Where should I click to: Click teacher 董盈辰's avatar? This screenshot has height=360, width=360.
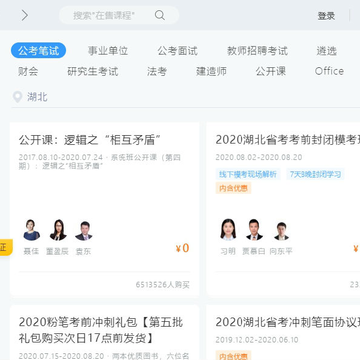(58, 230)
